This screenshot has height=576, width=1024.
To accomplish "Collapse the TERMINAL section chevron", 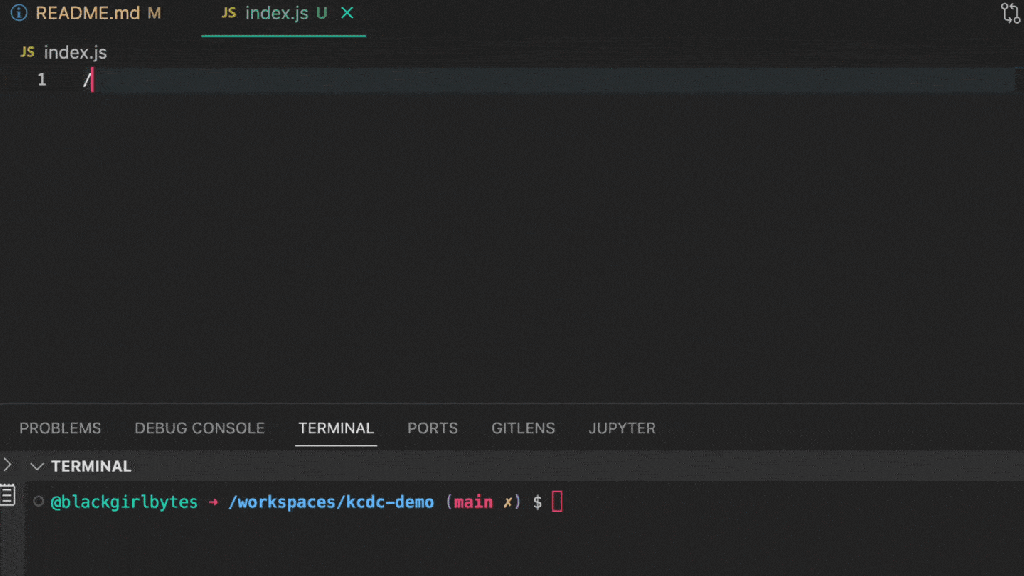I will pyautogui.click(x=37, y=466).
